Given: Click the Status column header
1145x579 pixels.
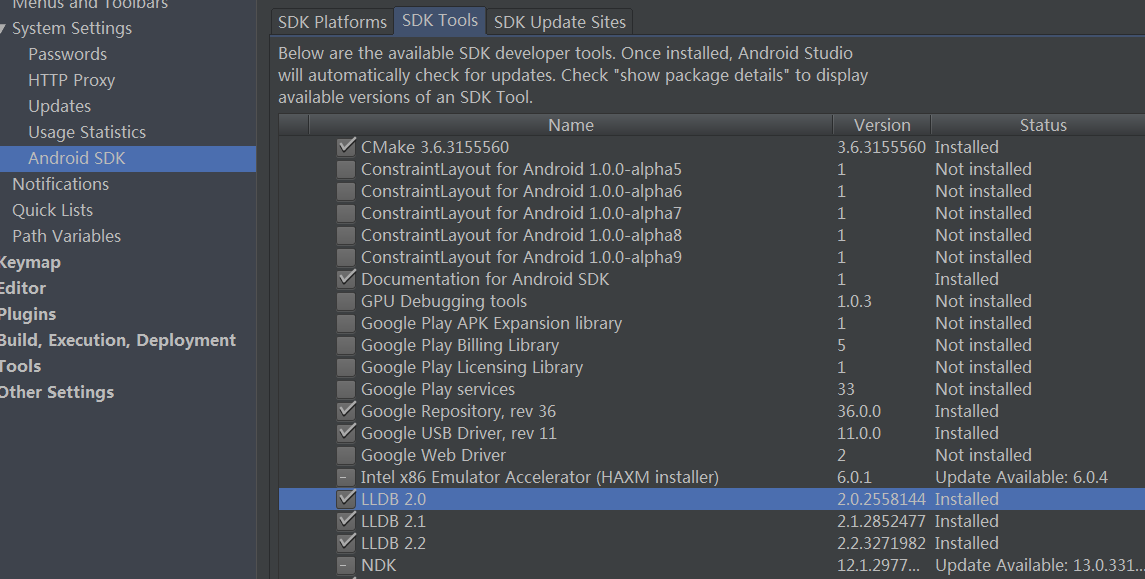Looking at the screenshot, I should coord(1043,125).
